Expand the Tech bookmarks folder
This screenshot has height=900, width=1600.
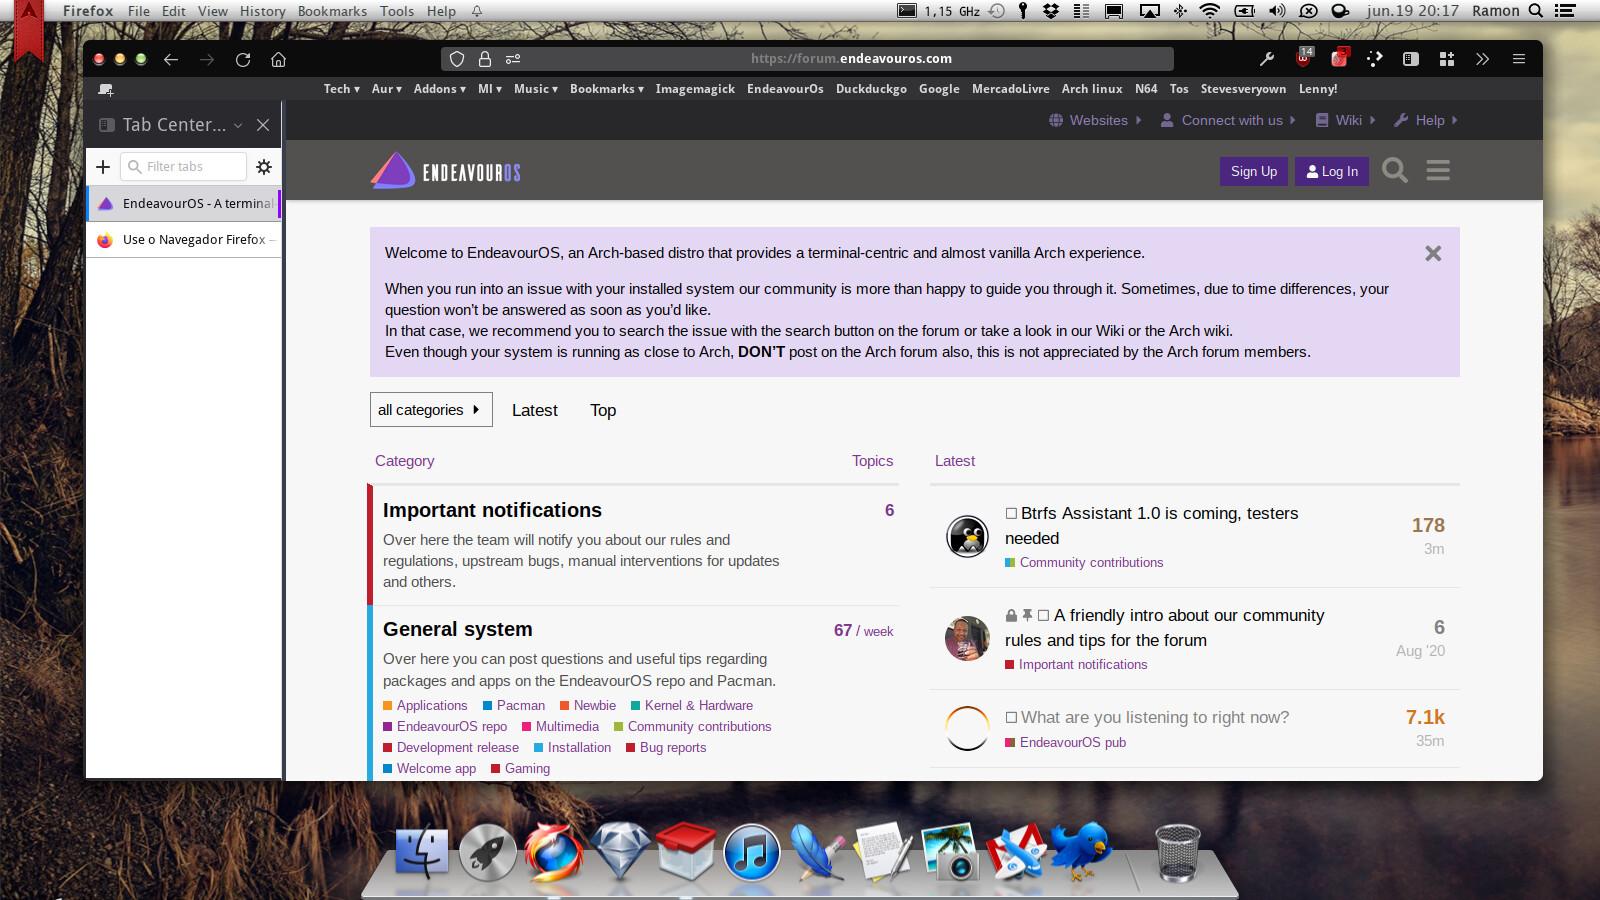[342, 89]
